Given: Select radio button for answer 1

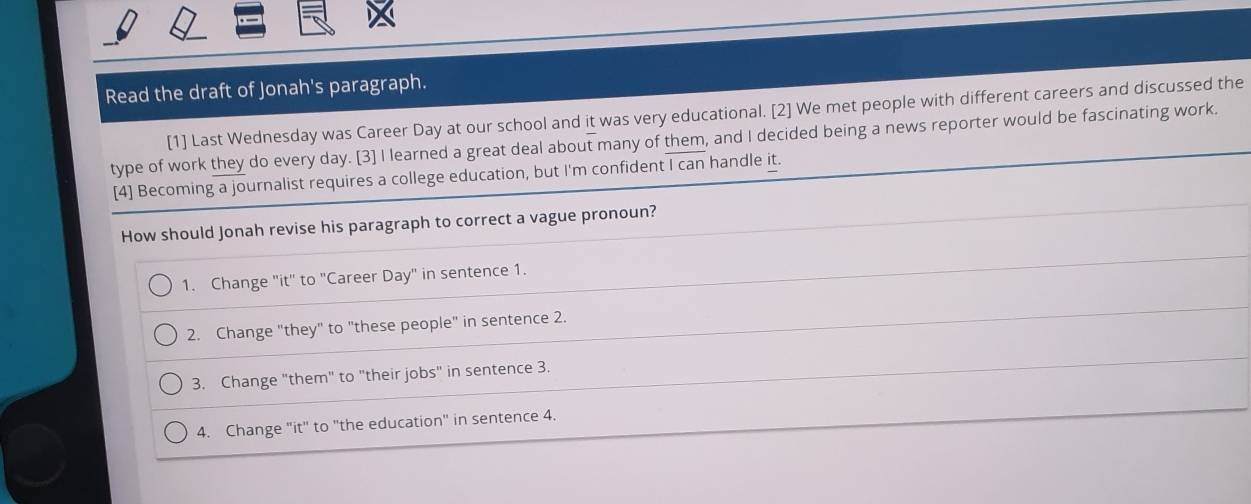Looking at the screenshot, I should pyautogui.click(x=159, y=288).
